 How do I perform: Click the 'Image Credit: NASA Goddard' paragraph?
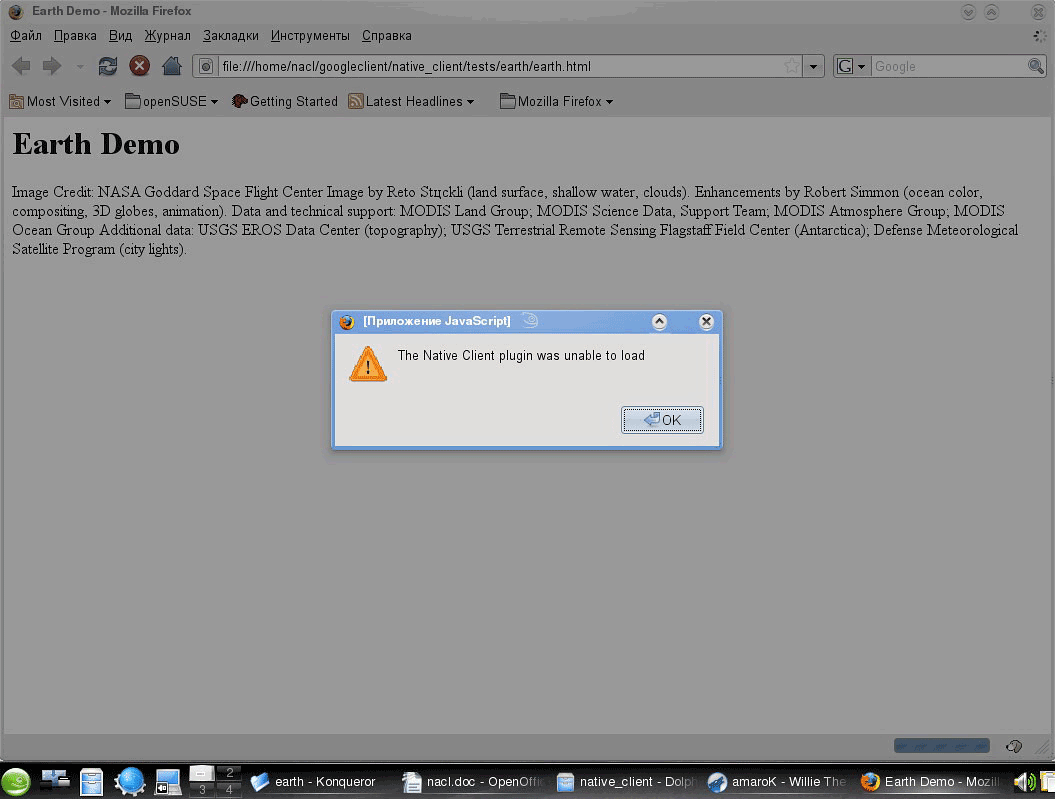click(x=515, y=221)
